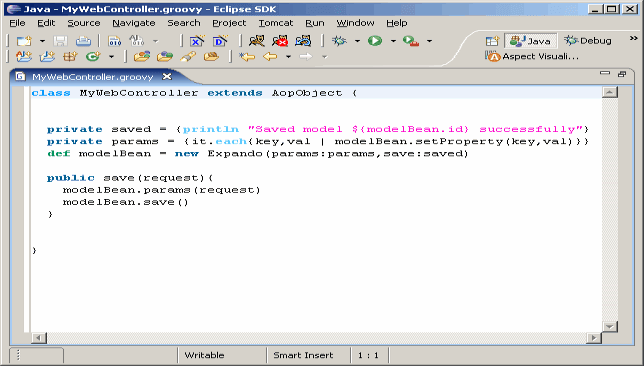Click the word 'AopObject' in the code

coord(307,93)
